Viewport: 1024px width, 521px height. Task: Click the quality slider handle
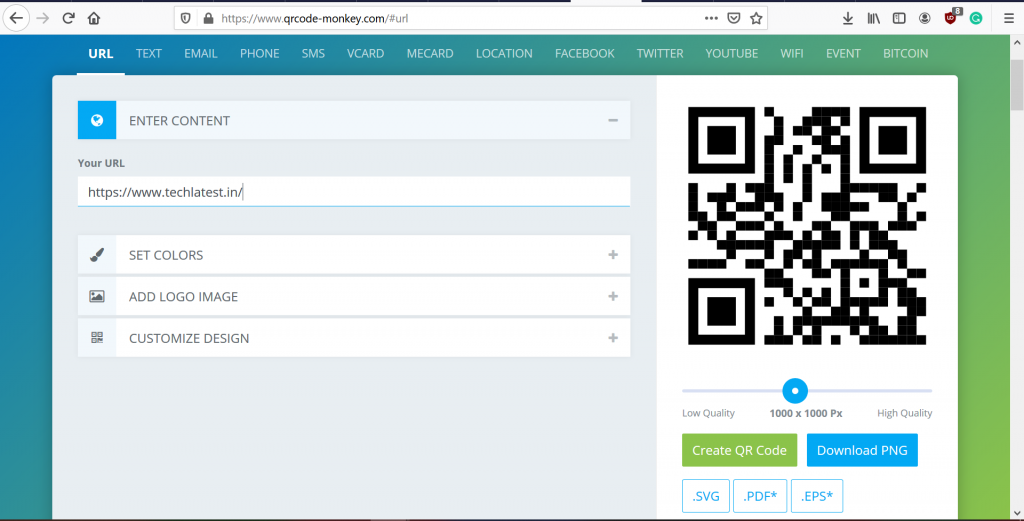[795, 390]
